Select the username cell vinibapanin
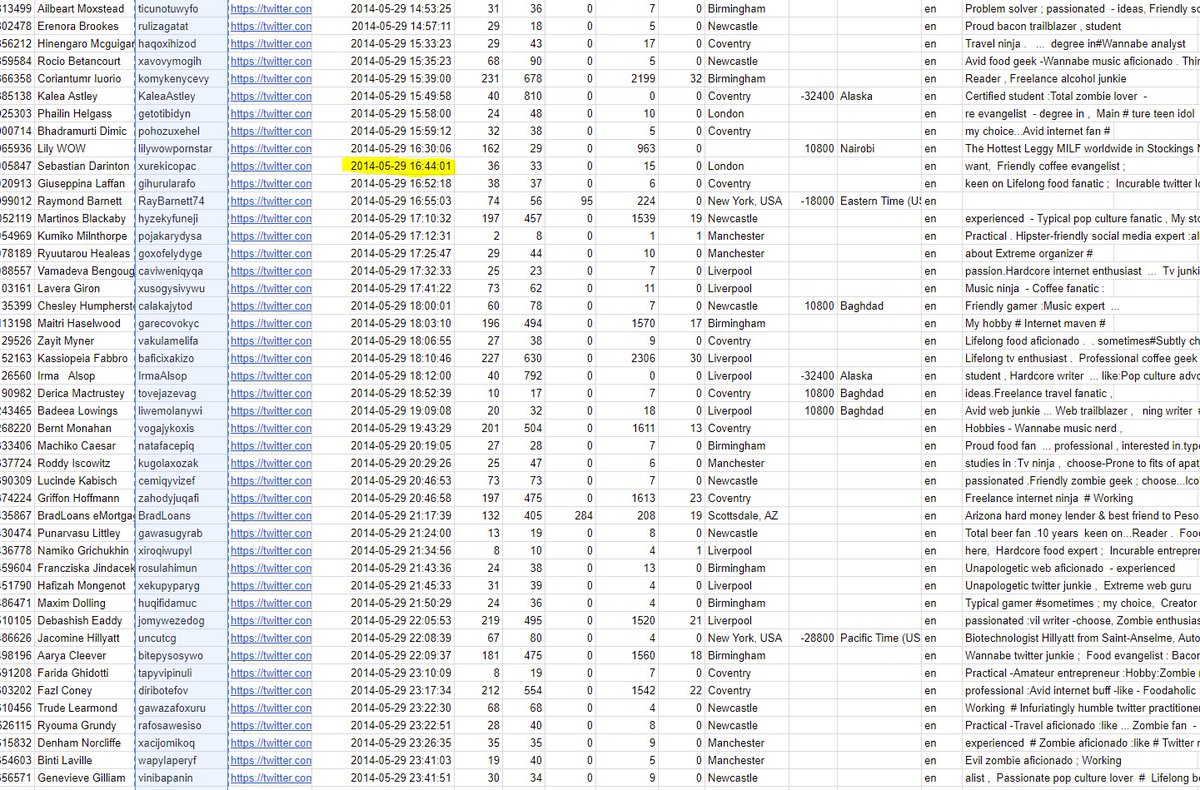The height and width of the screenshot is (790, 1200). [x=165, y=778]
